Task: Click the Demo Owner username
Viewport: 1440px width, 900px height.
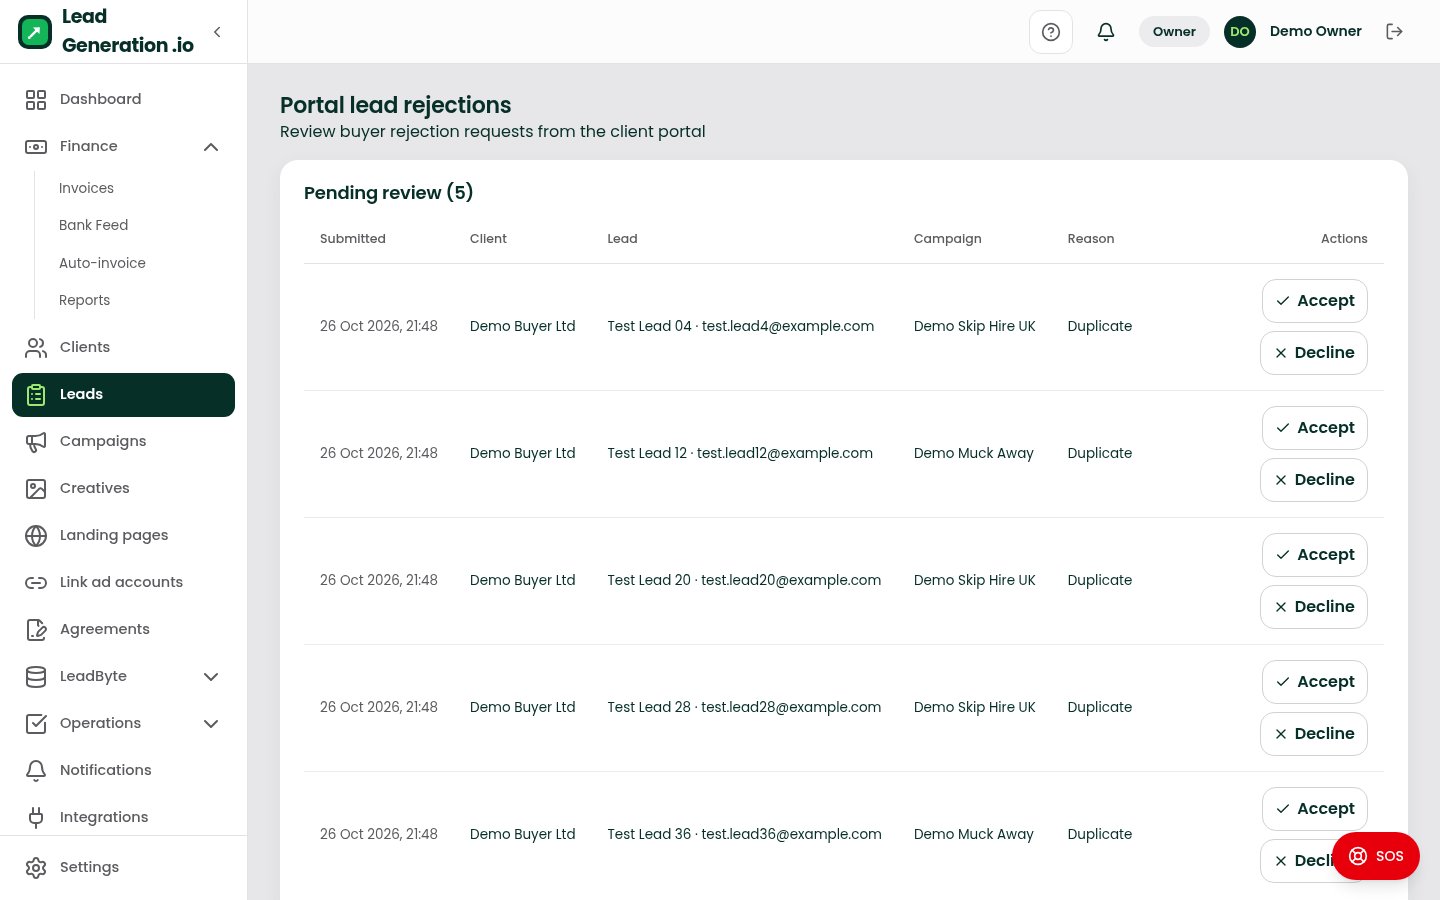Action: [1315, 31]
